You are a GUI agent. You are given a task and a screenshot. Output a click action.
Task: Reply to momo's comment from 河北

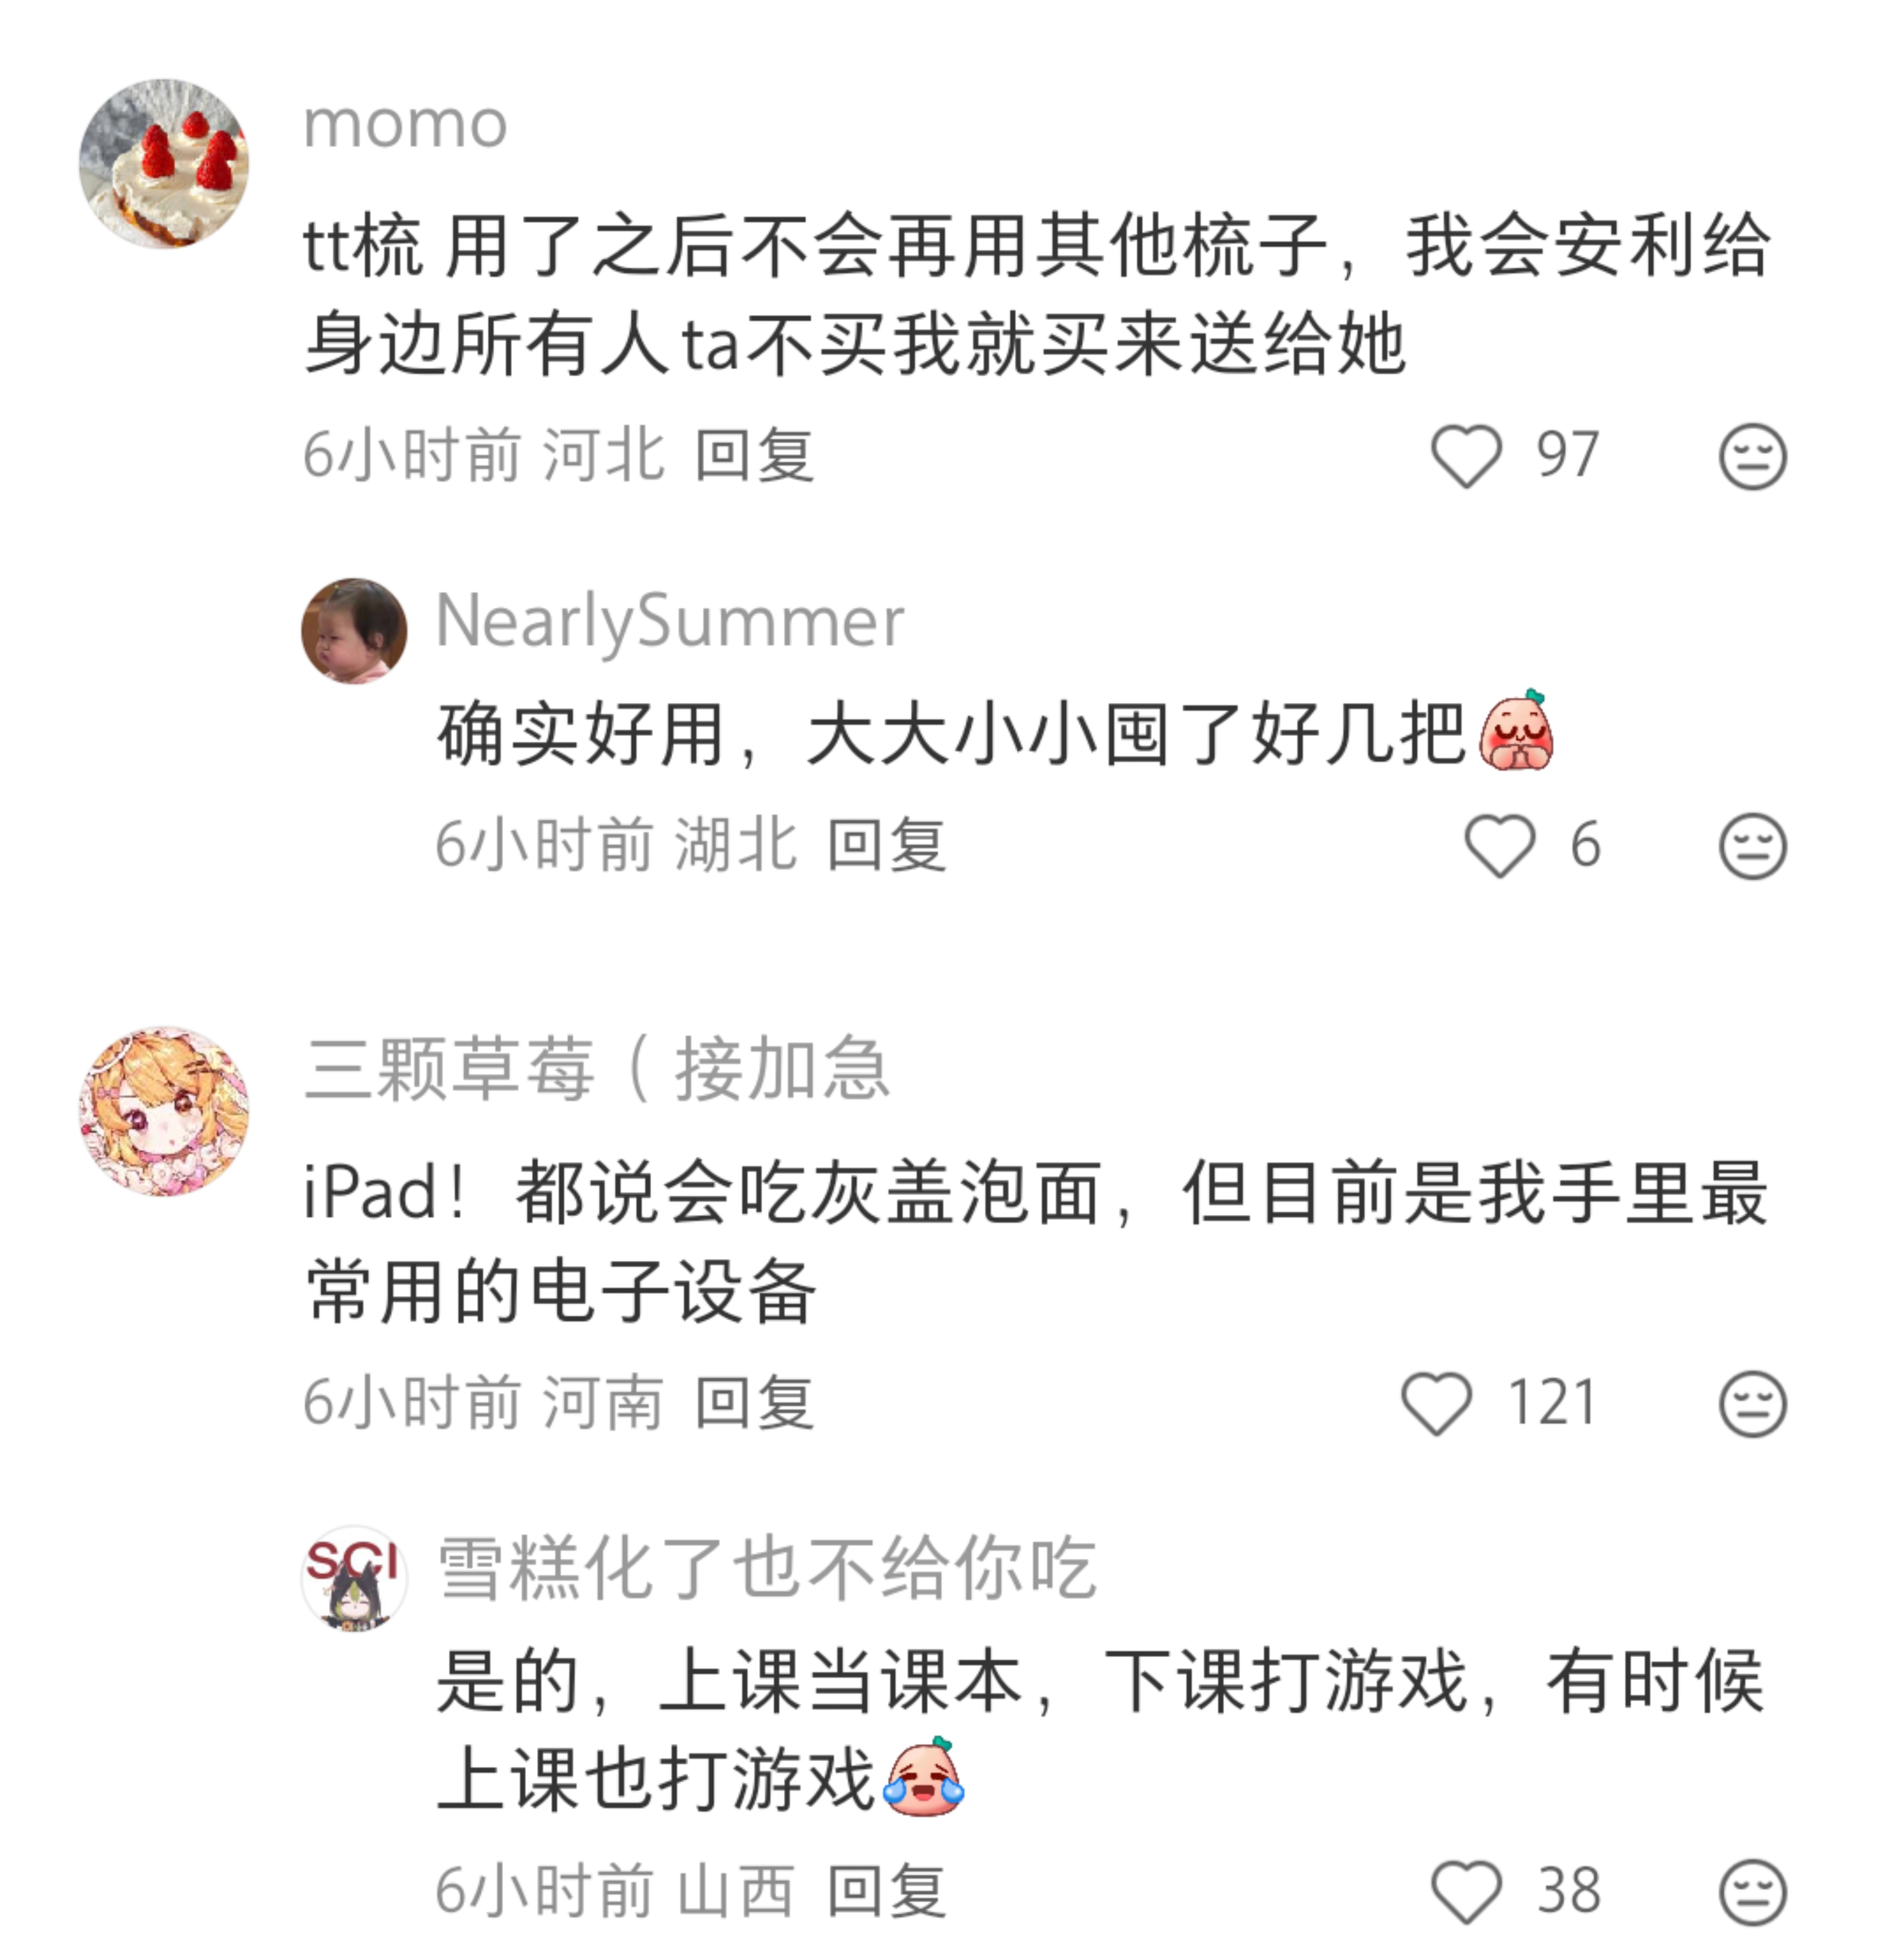[x=754, y=456]
